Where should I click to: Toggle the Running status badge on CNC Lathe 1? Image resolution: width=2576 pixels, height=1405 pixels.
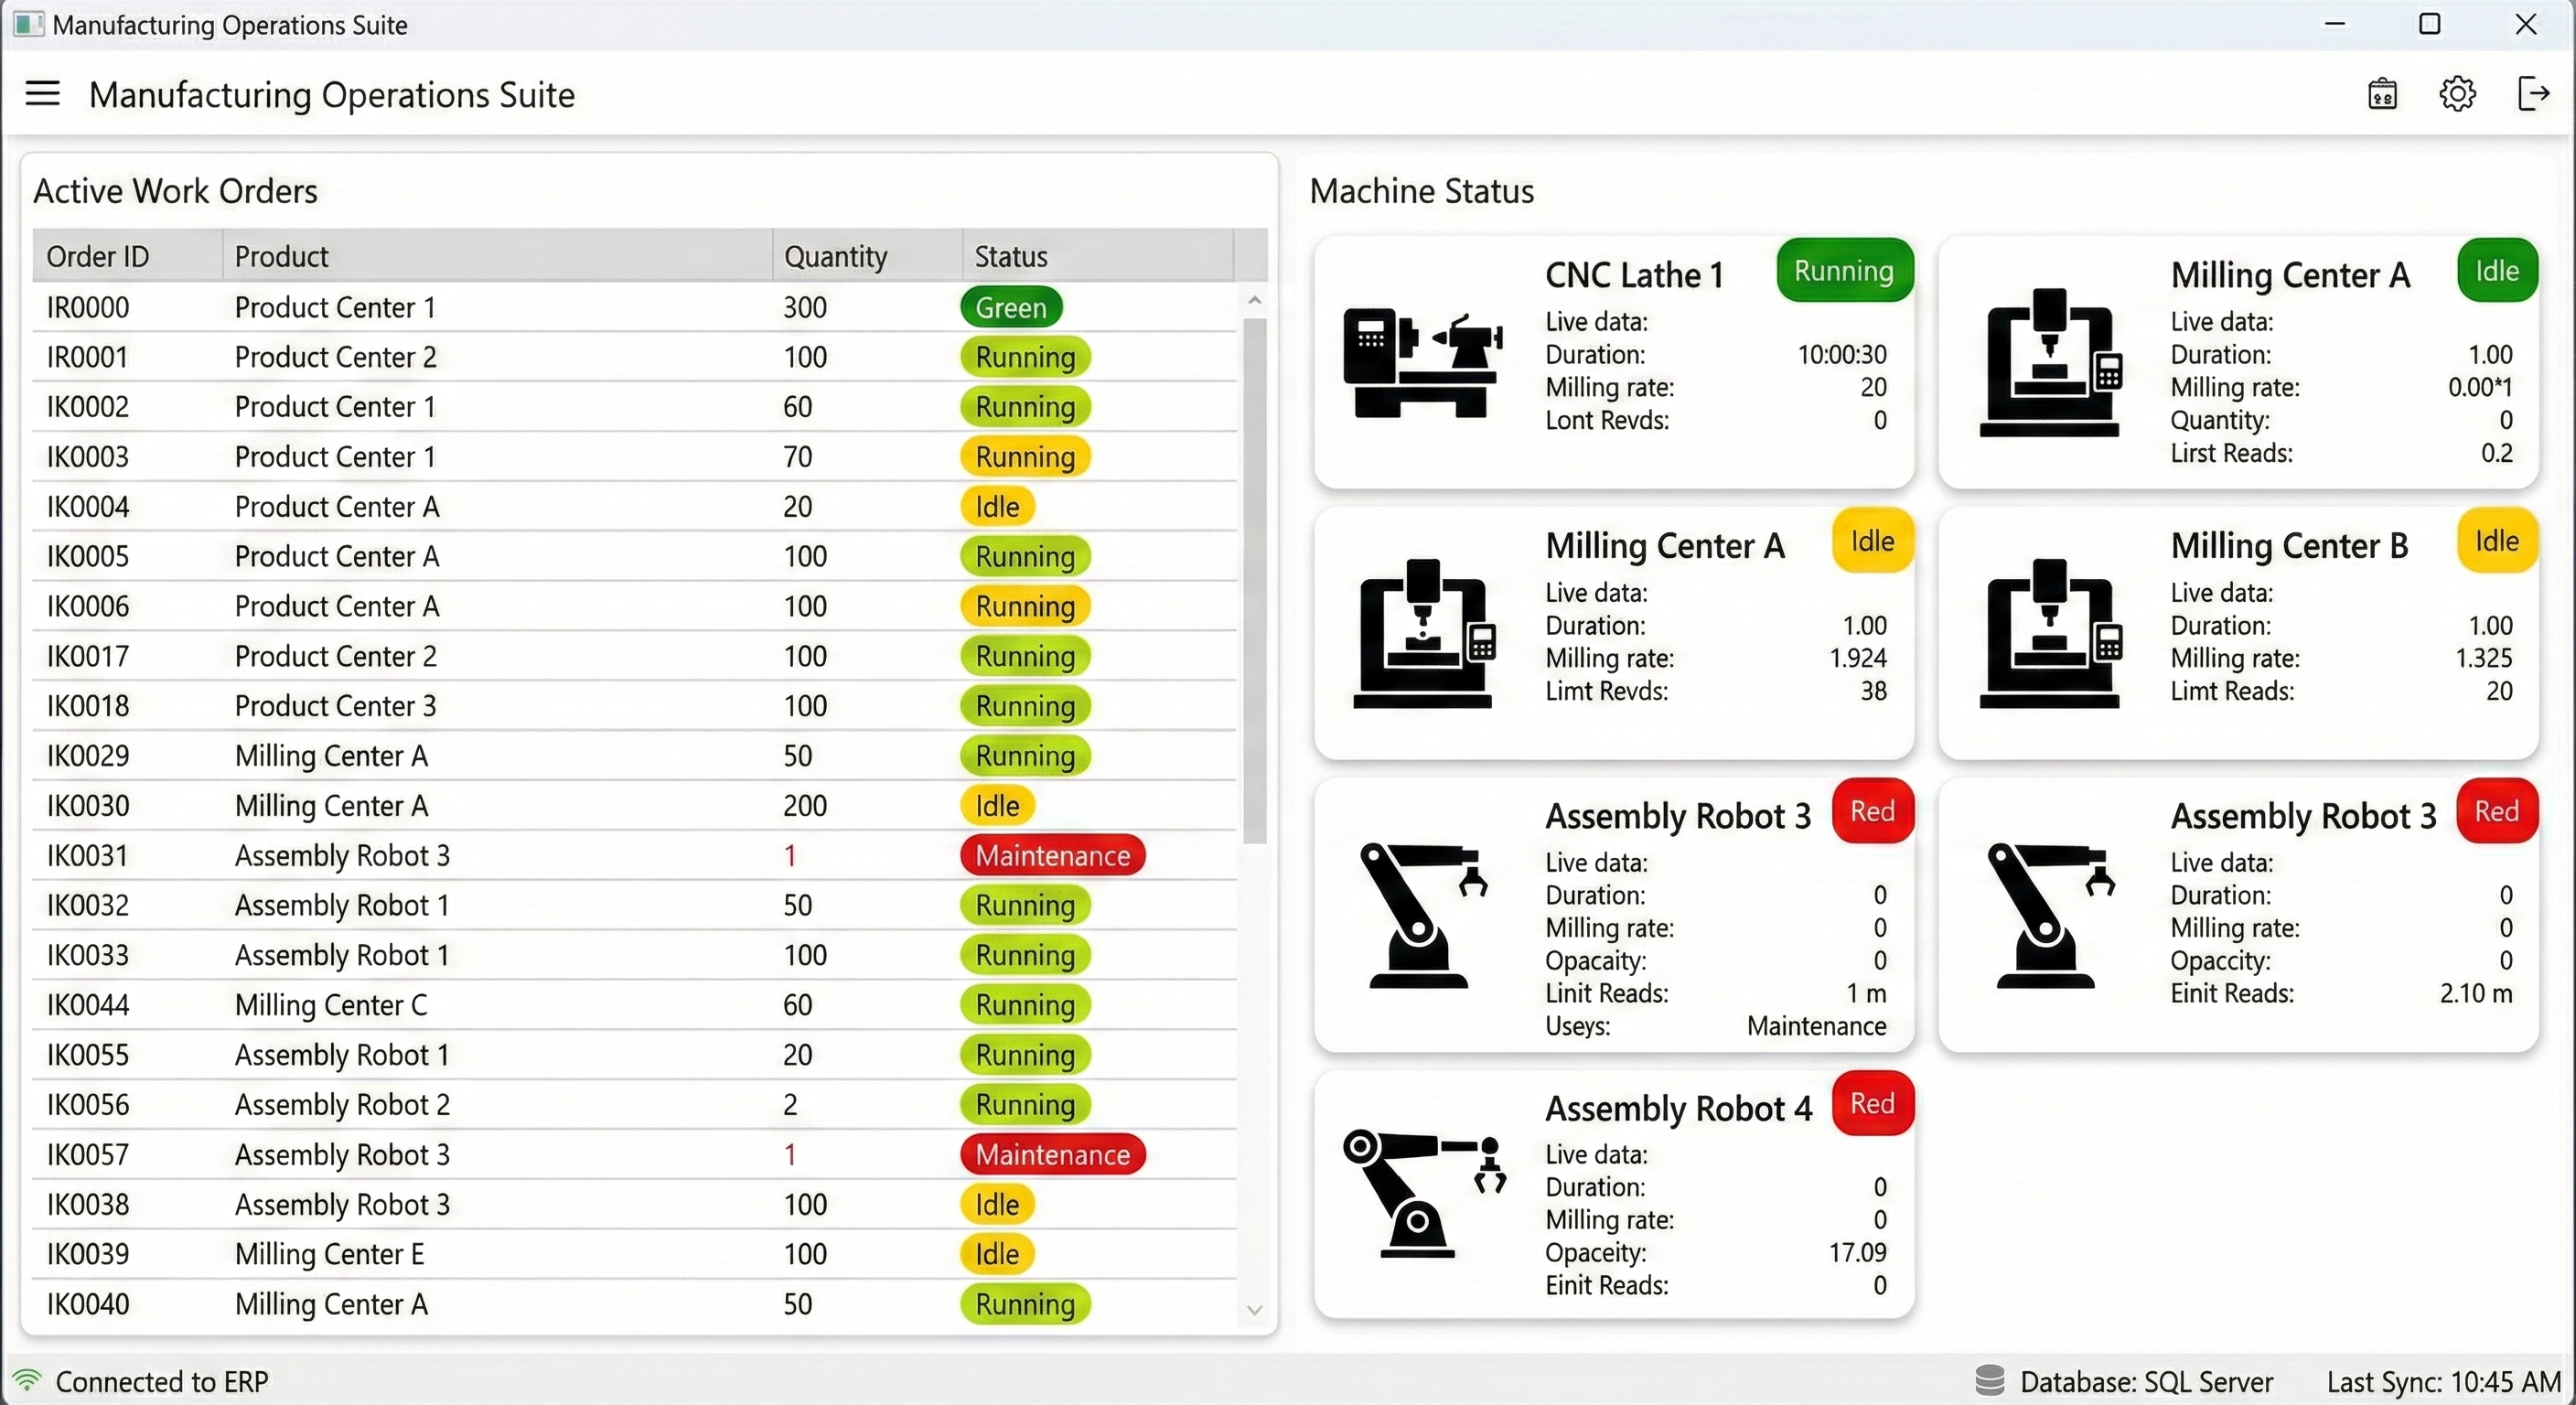click(1844, 270)
